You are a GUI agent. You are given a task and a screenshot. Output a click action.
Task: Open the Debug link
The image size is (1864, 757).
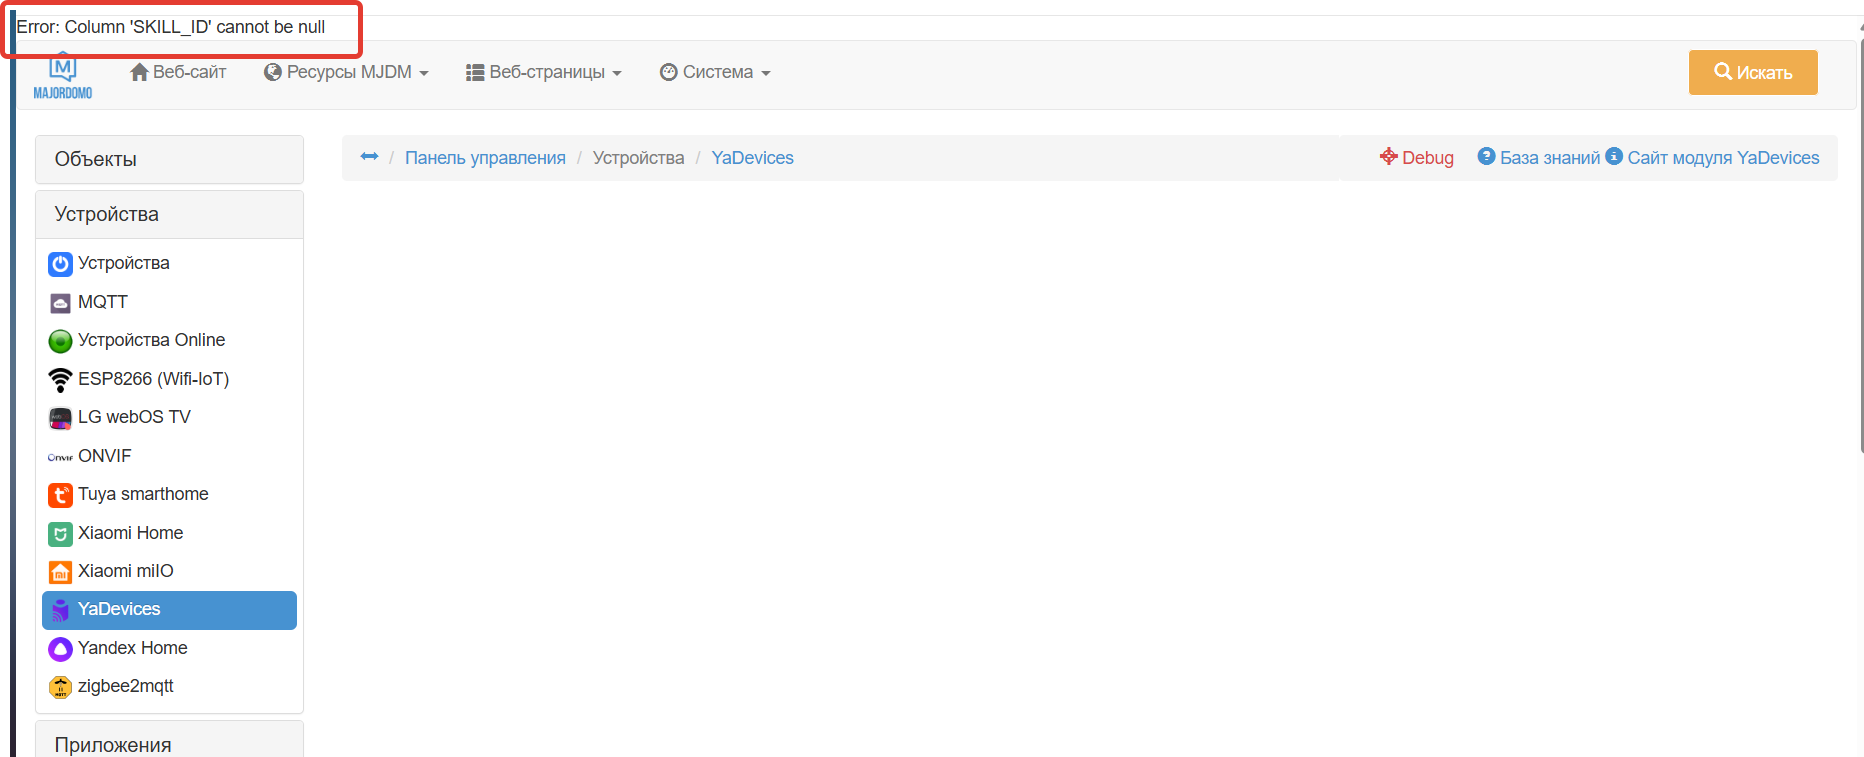click(1417, 158)
